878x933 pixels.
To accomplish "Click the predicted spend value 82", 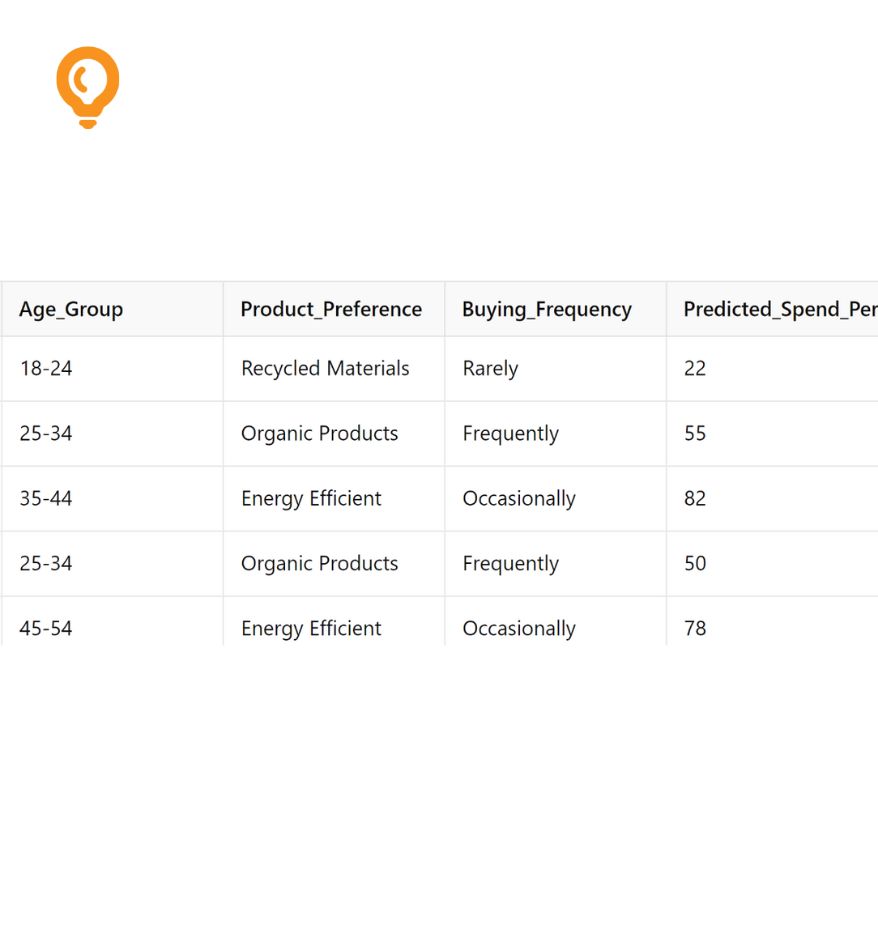I will point(695,498).
